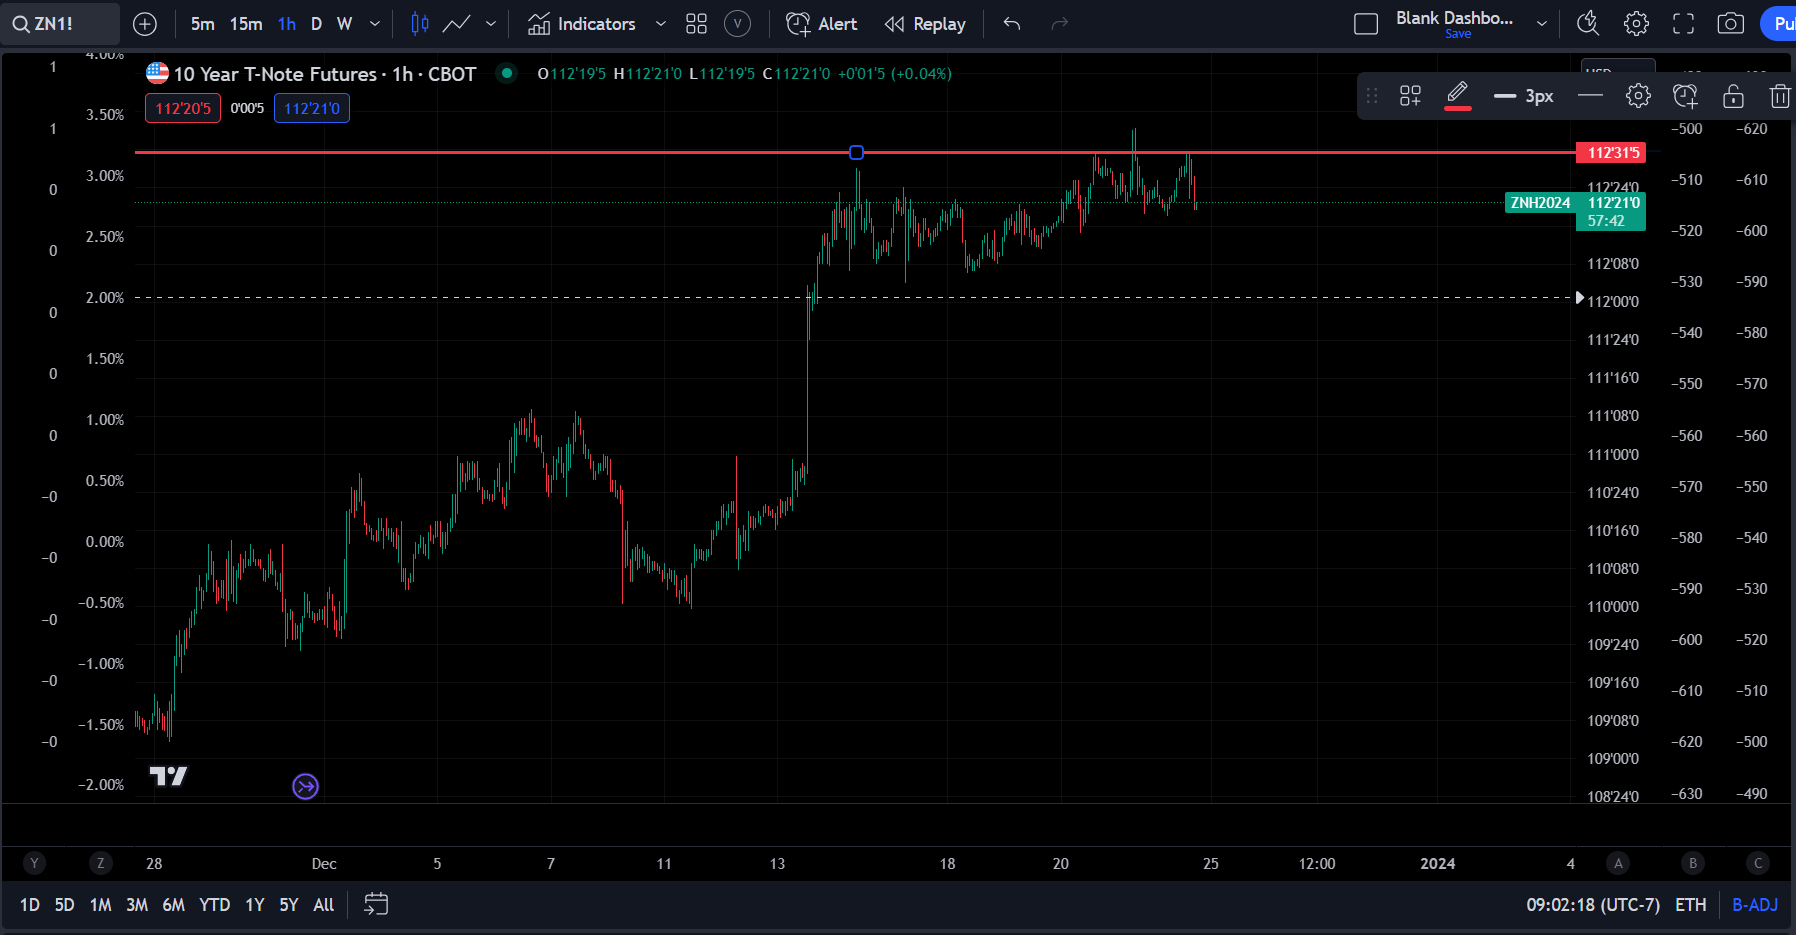Click the green market status dot
The width and height of the screenshot is (1796, 935).
tap(507, 73)
